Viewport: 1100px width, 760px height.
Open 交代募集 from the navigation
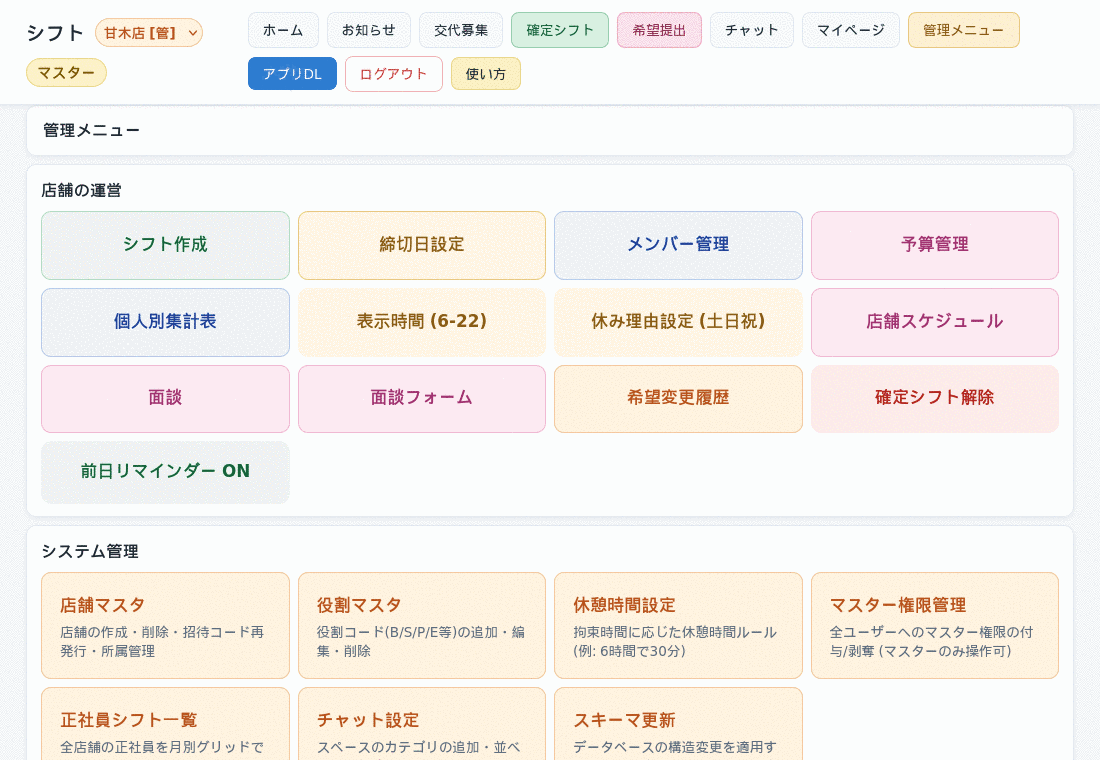[461, 30]
